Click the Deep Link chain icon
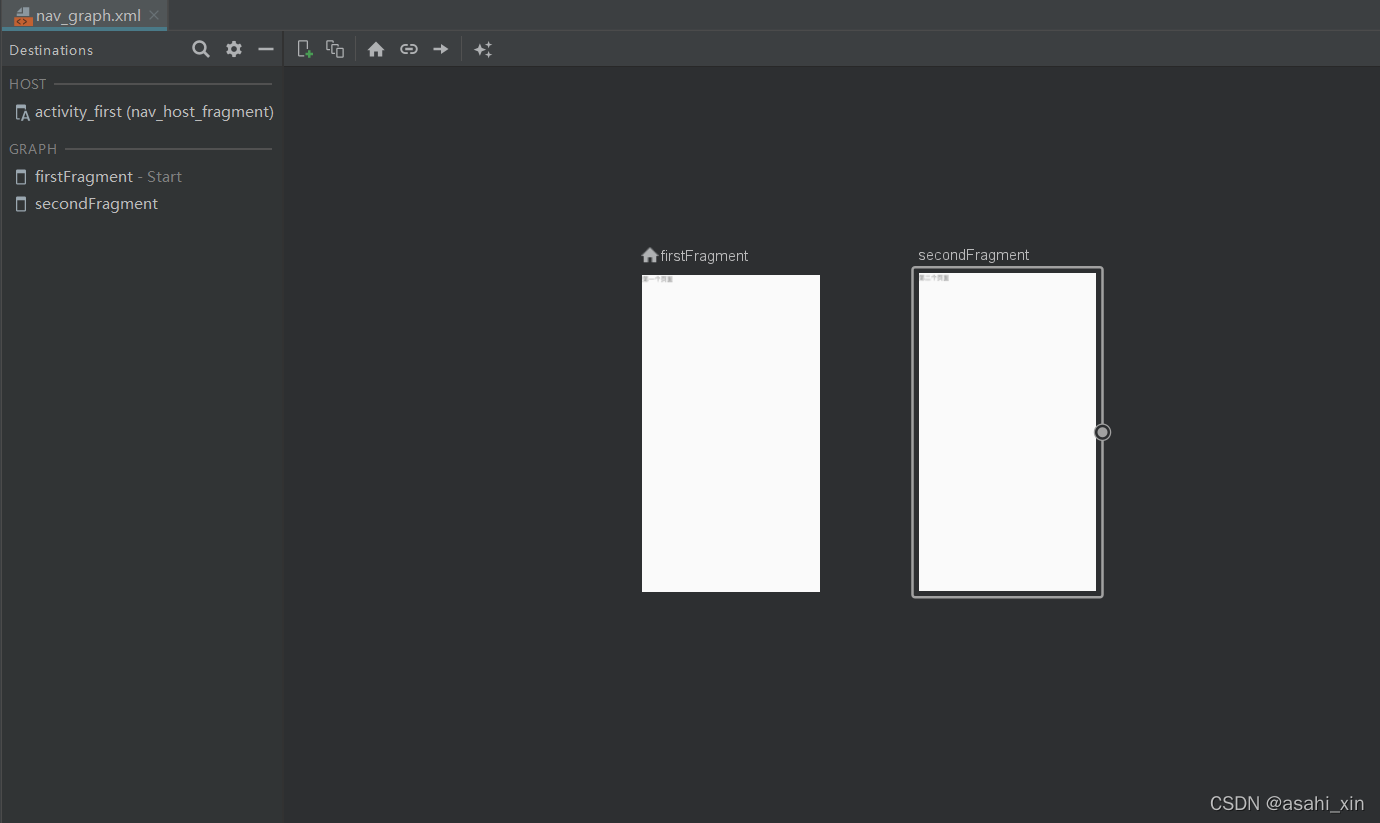Viewport: 1380px width, 823px height. click(x=409, y=49)
